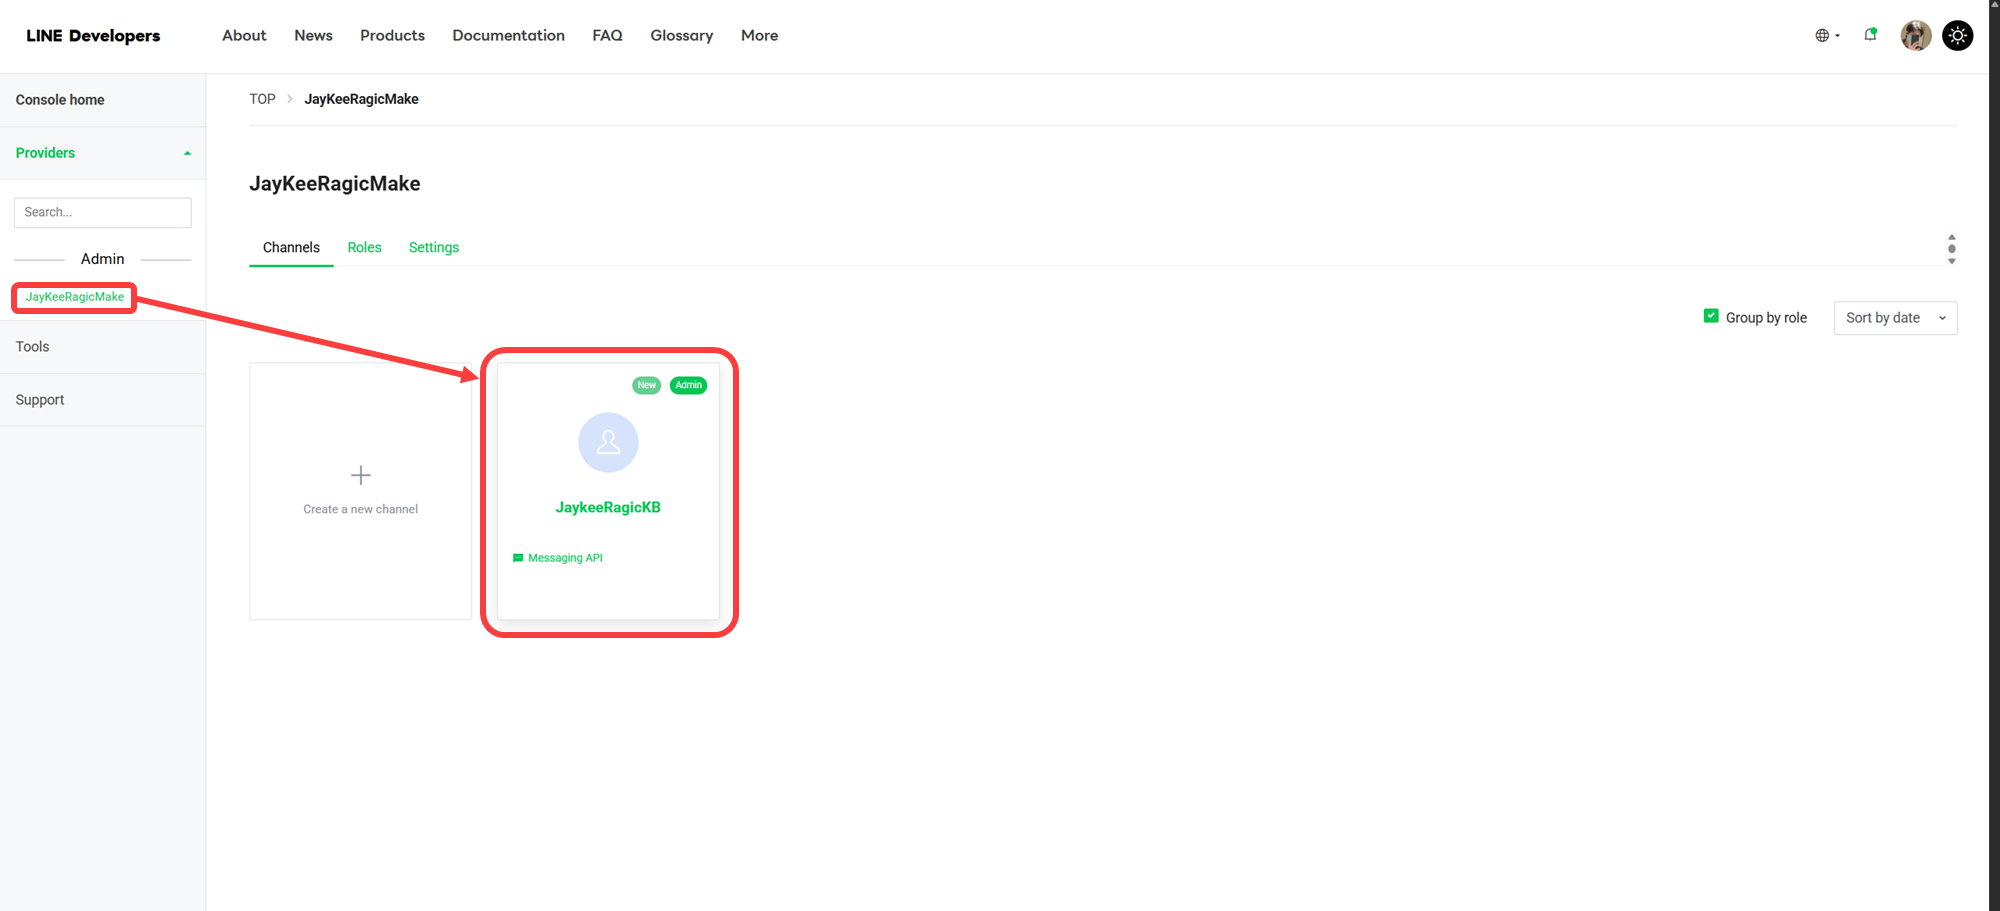The image size is (2000, 911).
Task: Collapse the Providers section arrow
Action: [x=187, y=153]
